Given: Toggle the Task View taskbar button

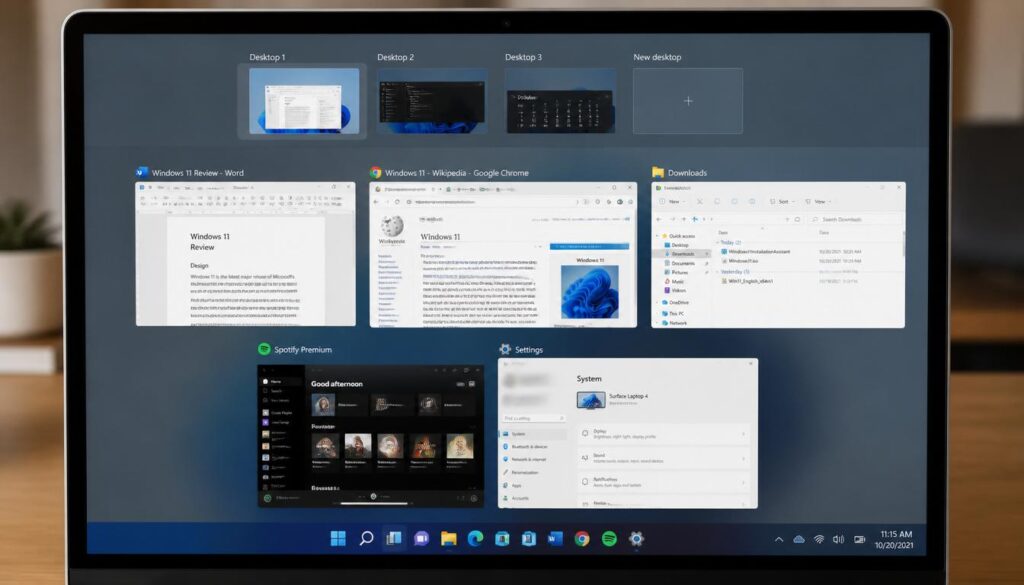Looking at the screenshot, I should [394, 539].
